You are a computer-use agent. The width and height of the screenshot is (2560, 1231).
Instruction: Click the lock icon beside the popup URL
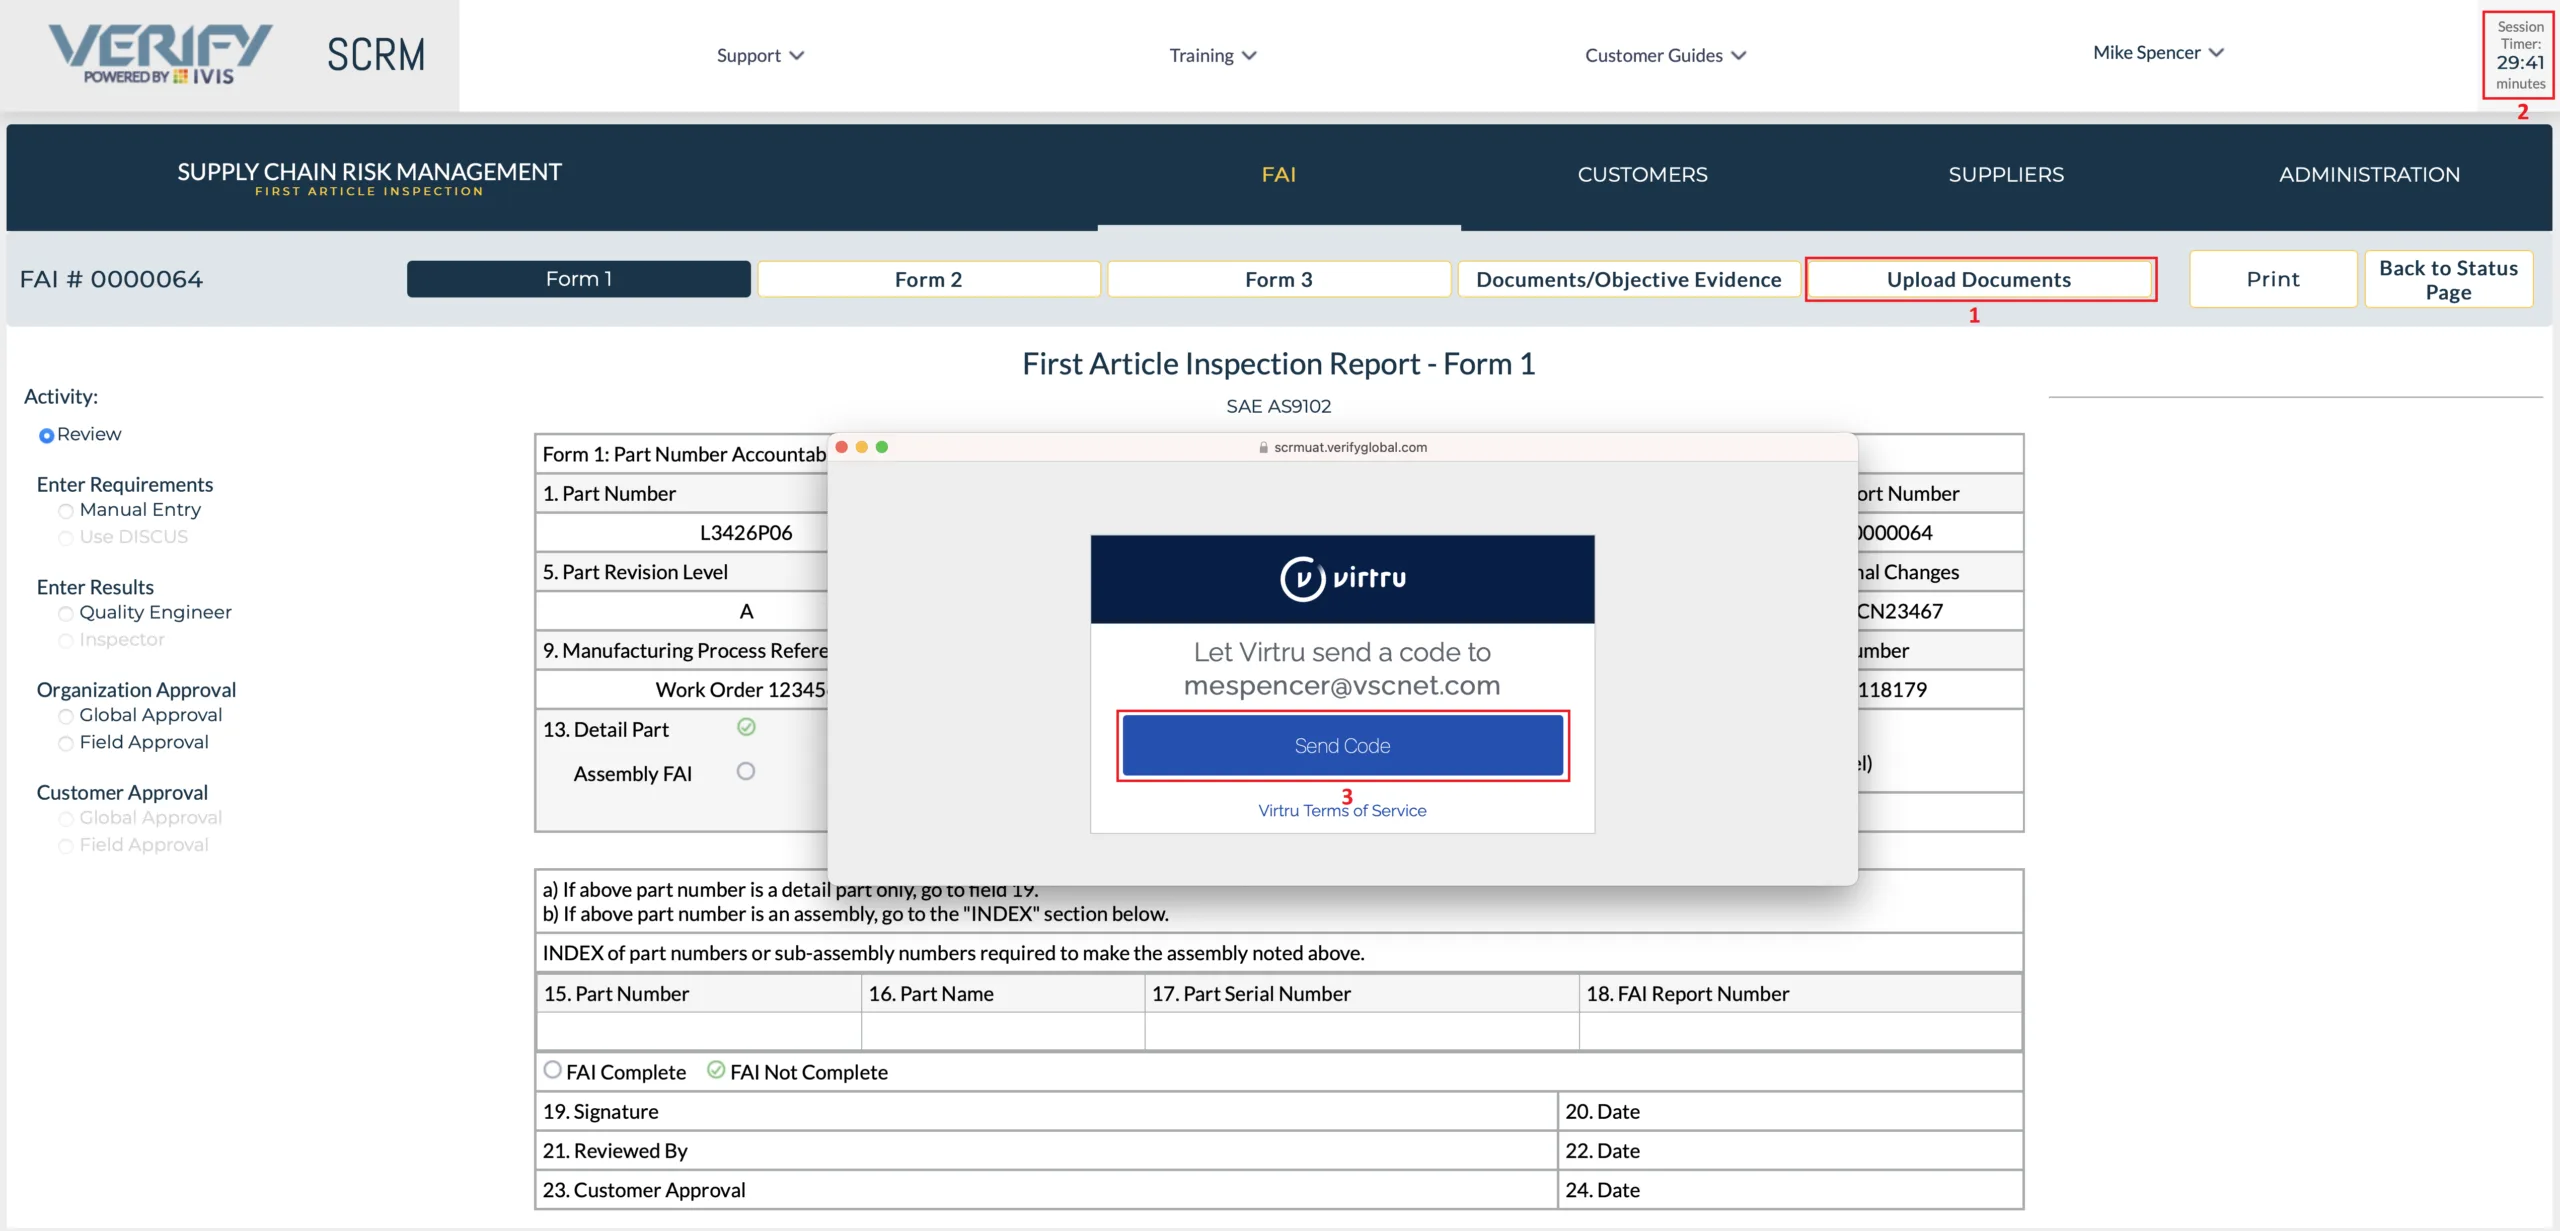click(x=1263, y=447)
